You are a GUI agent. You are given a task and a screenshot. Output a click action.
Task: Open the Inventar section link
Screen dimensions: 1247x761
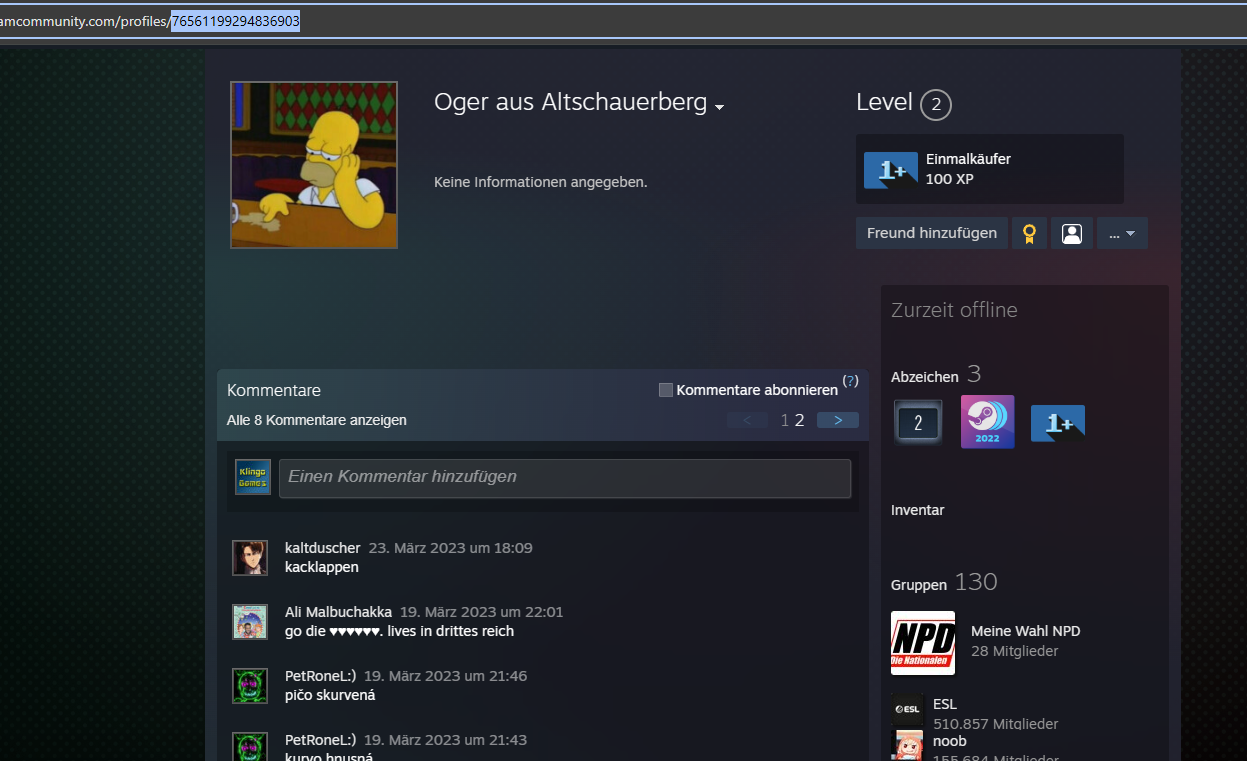[x=917, y=510]
